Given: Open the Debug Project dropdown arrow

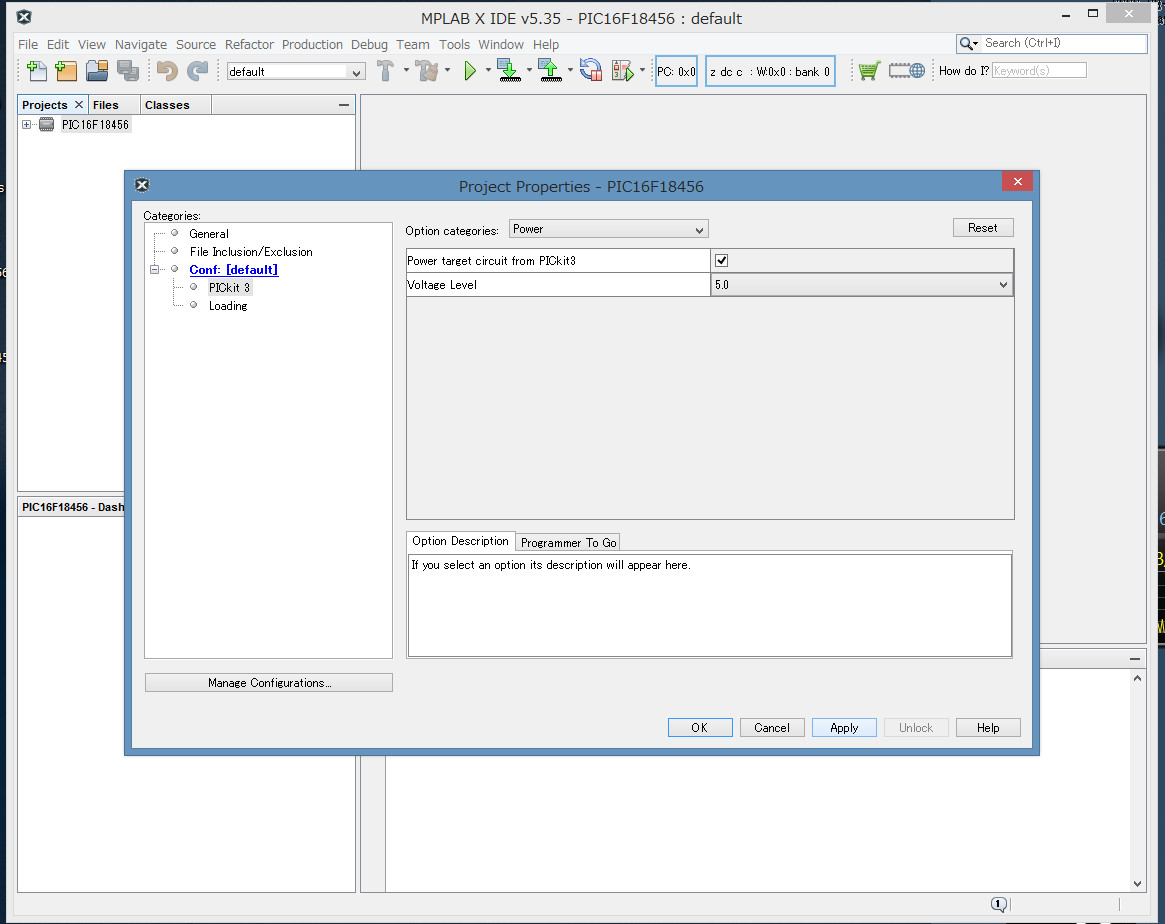Looking at the screenshot, I should [642, 71].
